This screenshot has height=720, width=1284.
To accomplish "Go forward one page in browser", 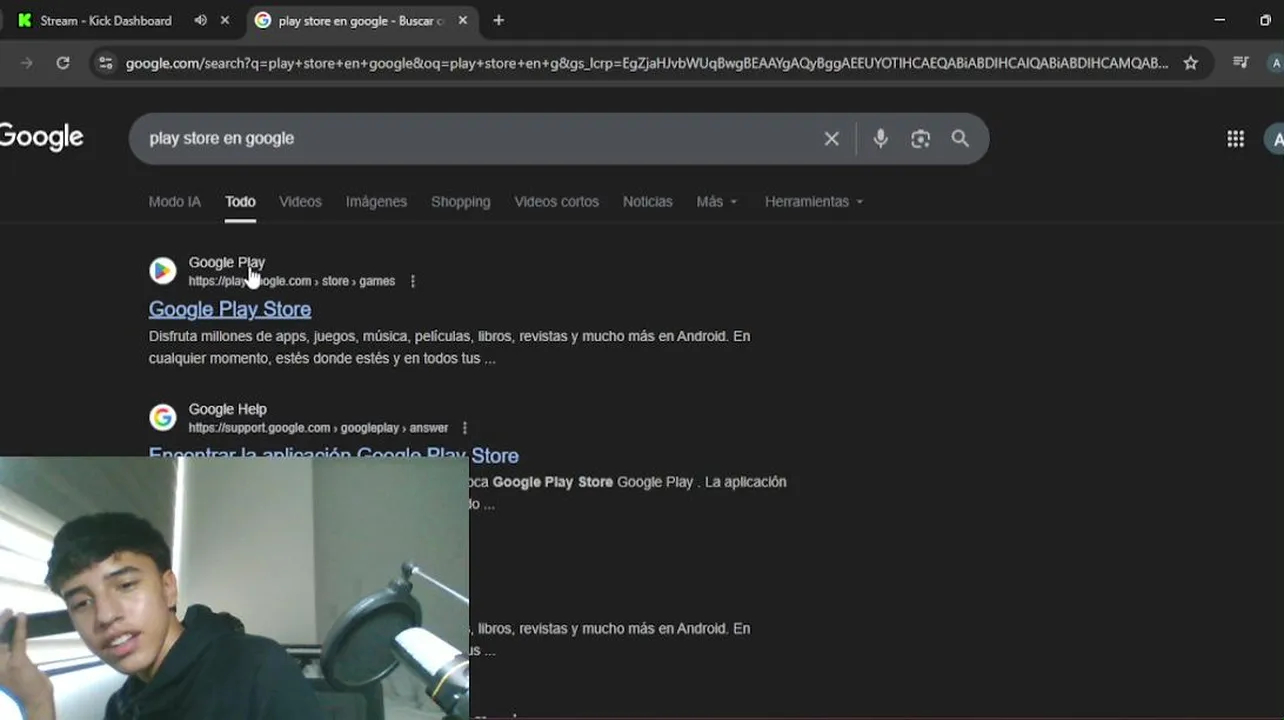I will (x=26, y=63).
